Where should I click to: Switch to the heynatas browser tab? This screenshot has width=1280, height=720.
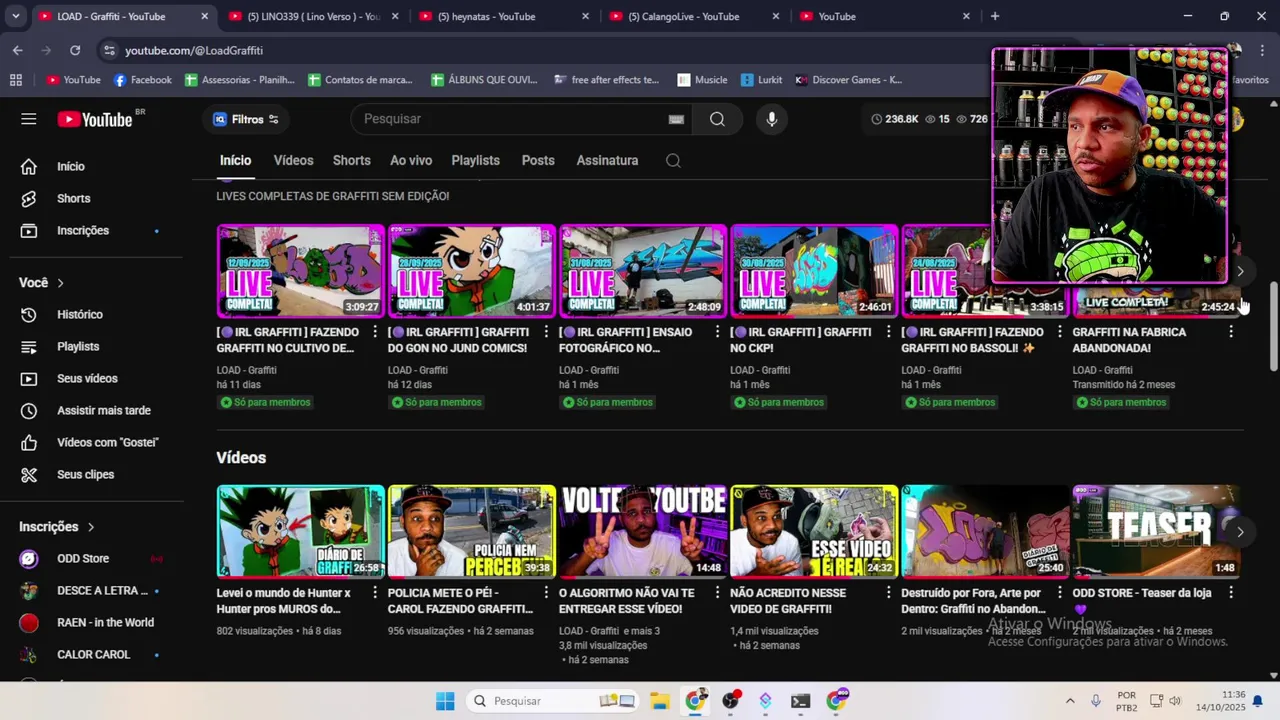[503, 16]
